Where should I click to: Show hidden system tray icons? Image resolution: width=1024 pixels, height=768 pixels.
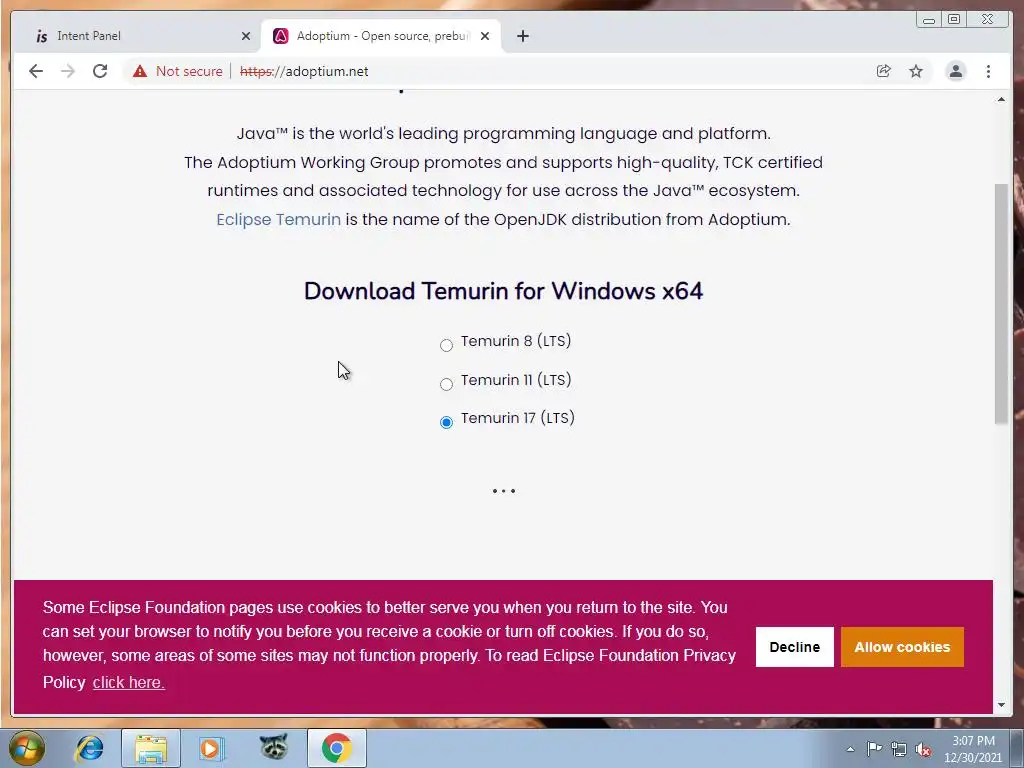click(850, 749)
